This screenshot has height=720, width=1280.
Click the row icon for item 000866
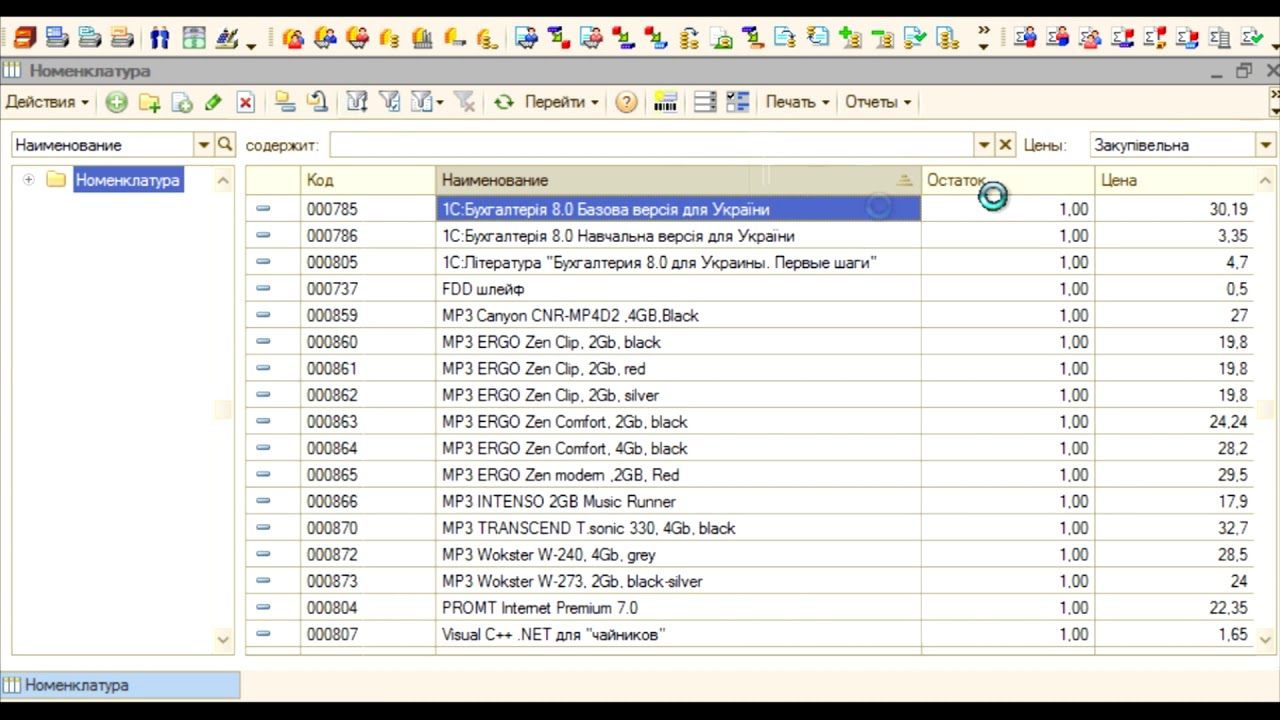[x=263, y=501]
